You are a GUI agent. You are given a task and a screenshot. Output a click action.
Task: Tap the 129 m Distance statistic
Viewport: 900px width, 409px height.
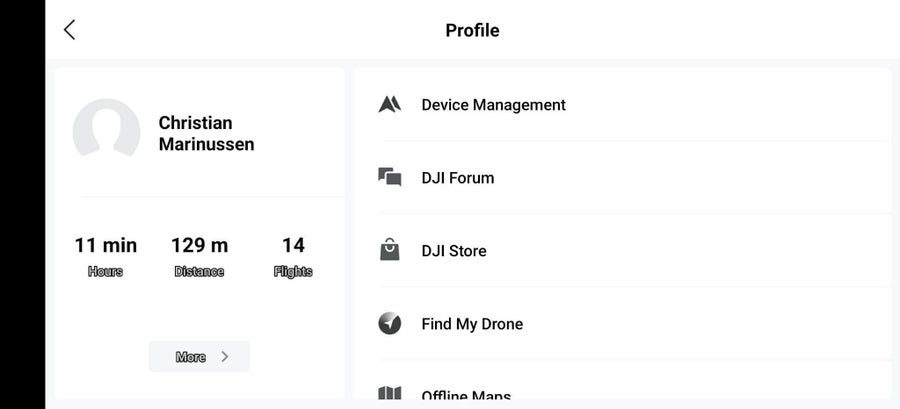(199, 256)
